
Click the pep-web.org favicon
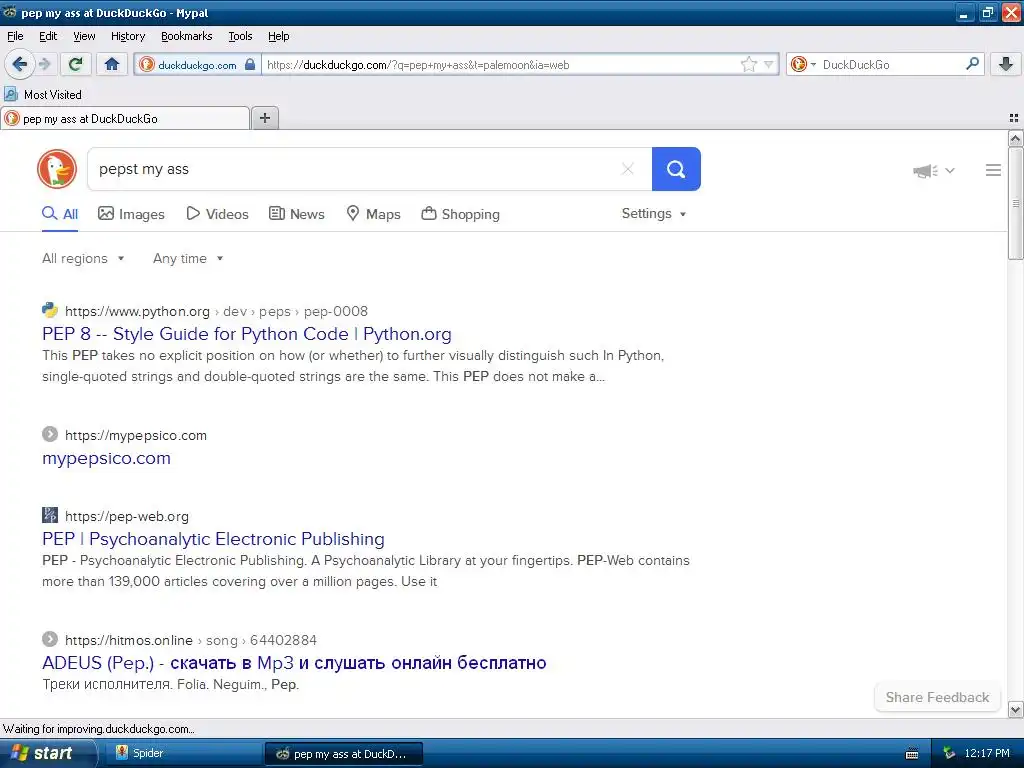50,515
